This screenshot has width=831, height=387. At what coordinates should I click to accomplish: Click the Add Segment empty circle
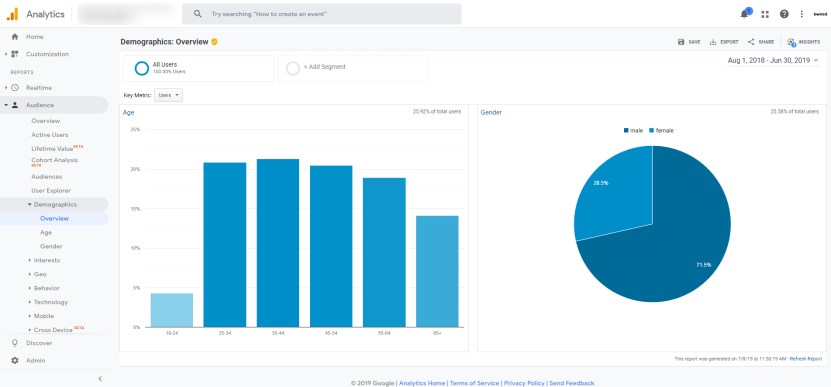(293, 68)
